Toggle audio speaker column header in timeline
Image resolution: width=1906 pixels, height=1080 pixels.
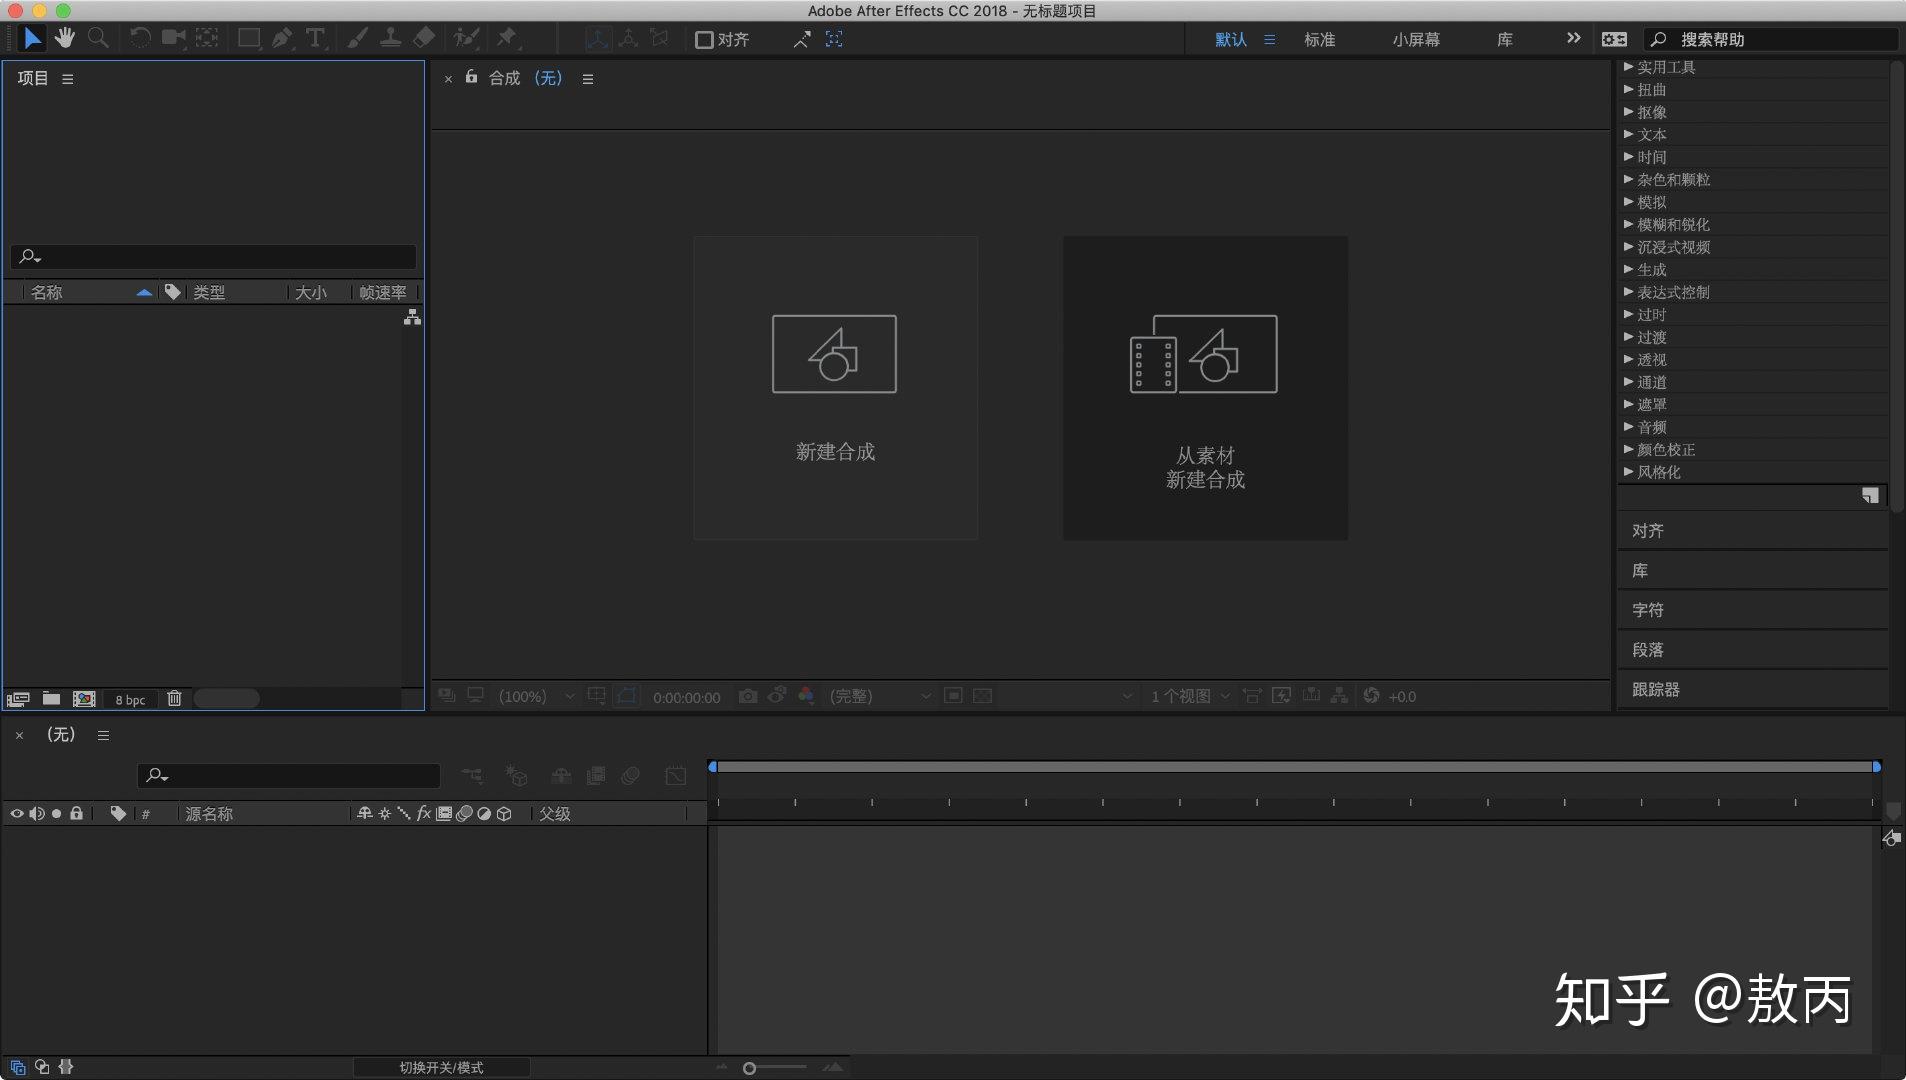click(x=37, y=814)
